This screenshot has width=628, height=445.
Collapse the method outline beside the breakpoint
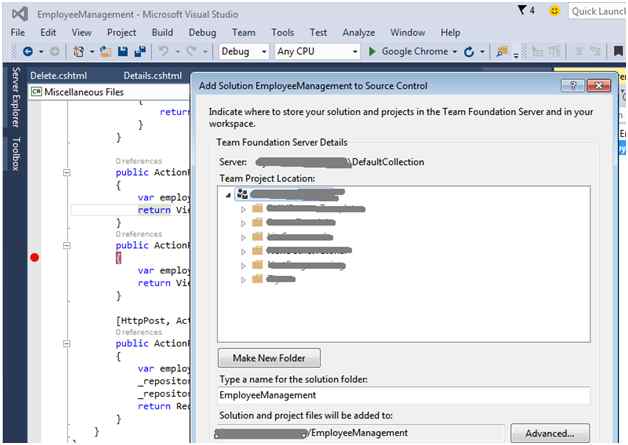tap(67, 245)
